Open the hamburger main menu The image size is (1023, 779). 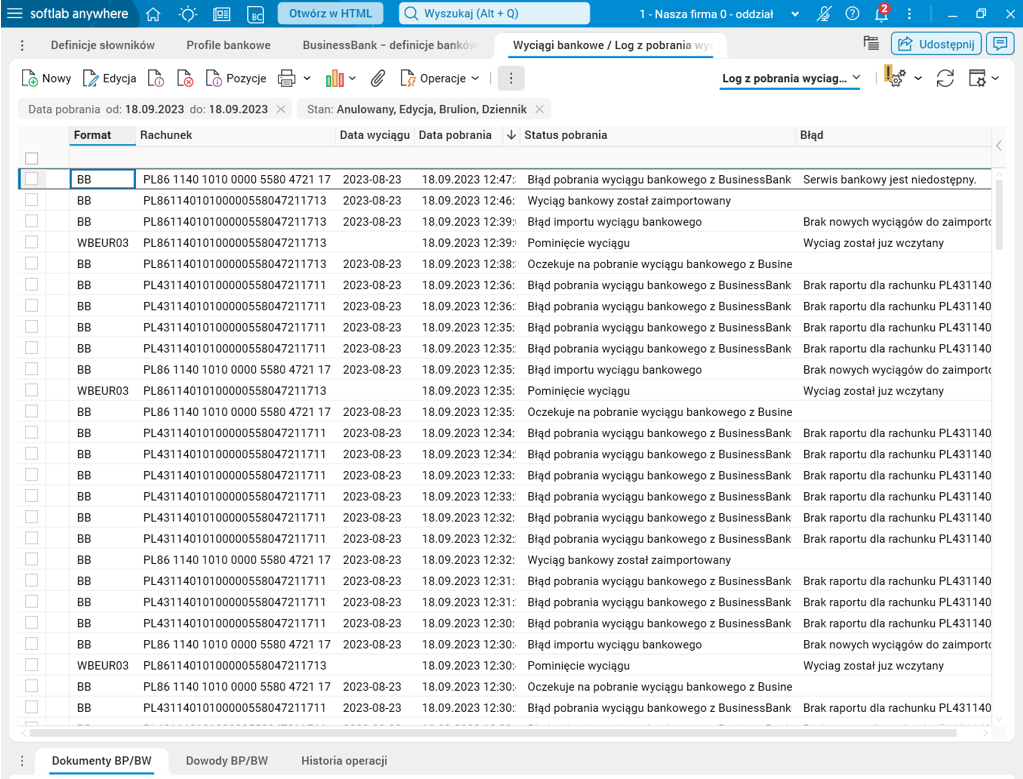point(14,14)
